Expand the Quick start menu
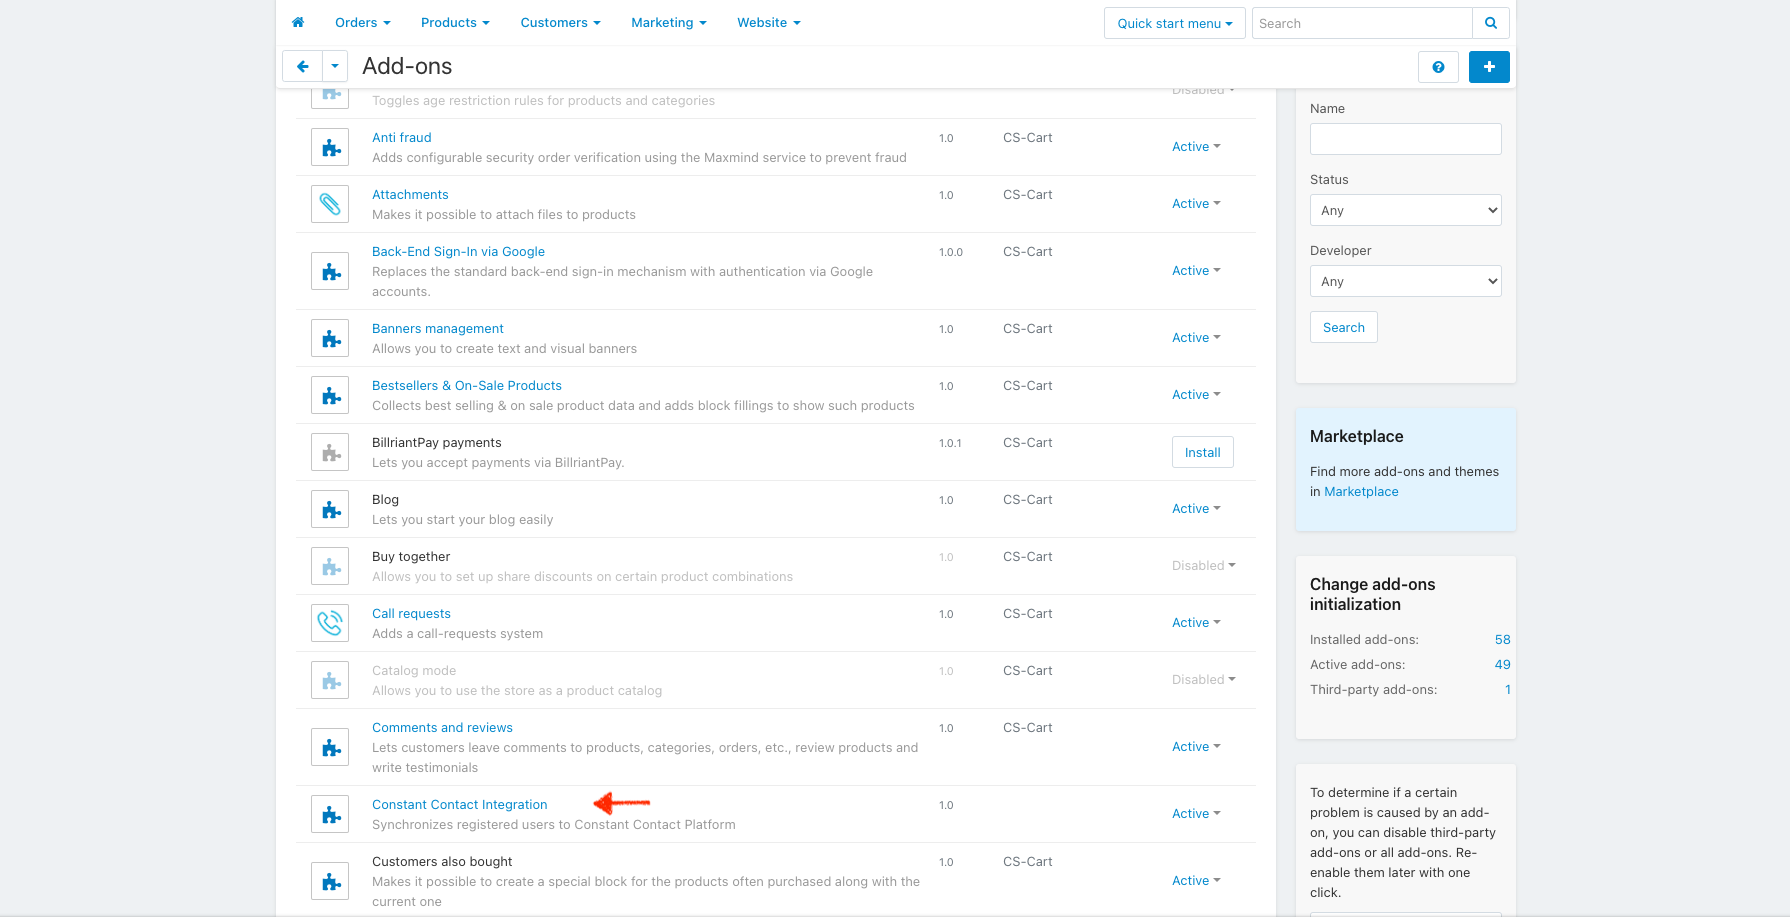This screenshot has width=1790, height=917. click(x=1174, y=23)
